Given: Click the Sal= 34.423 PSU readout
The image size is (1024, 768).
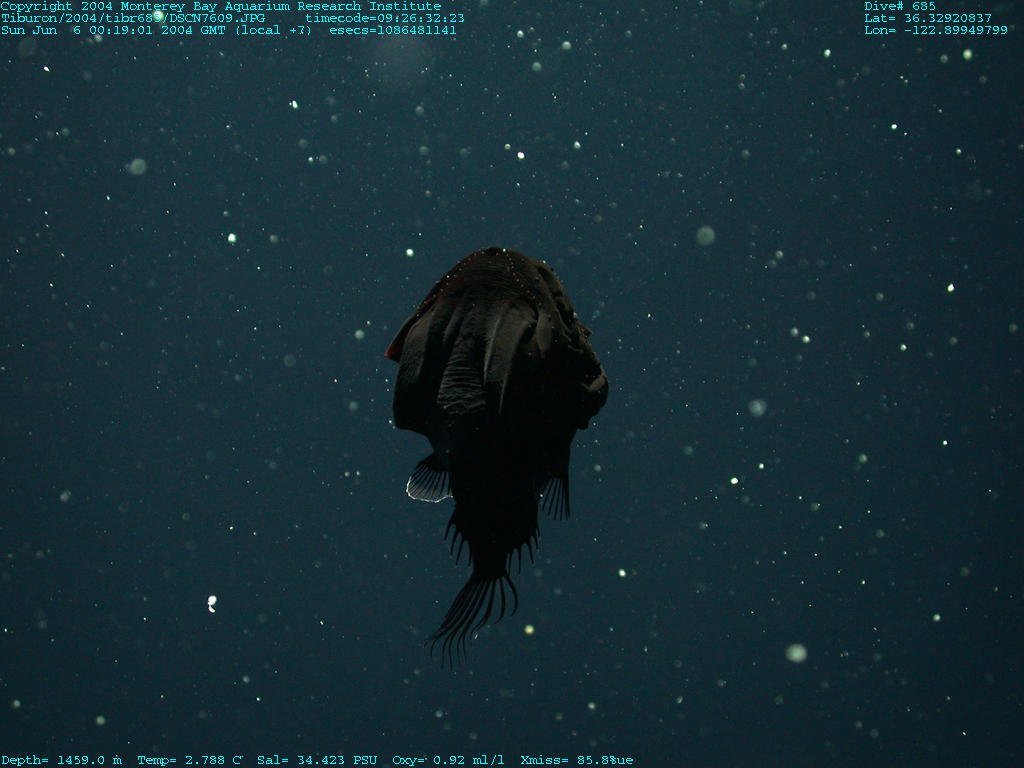Looking at the screenshot, I should [x=317, y=761].
